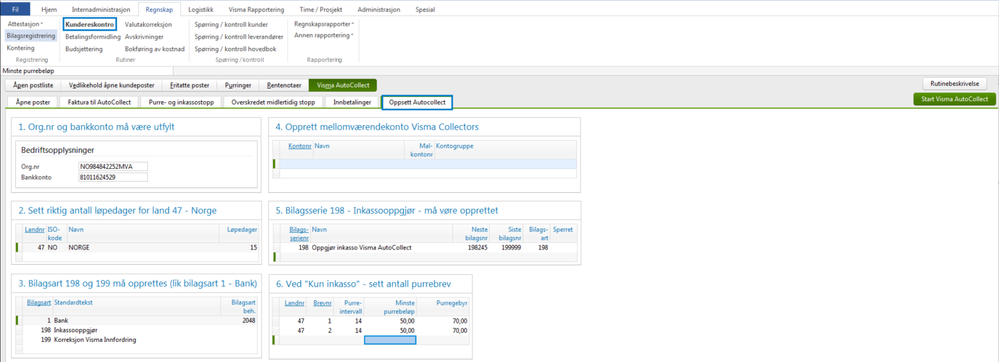This screenshot has height=362, width=999.
Task: Click the Neste bilagsnr value 198245
Action: [476, 247]
